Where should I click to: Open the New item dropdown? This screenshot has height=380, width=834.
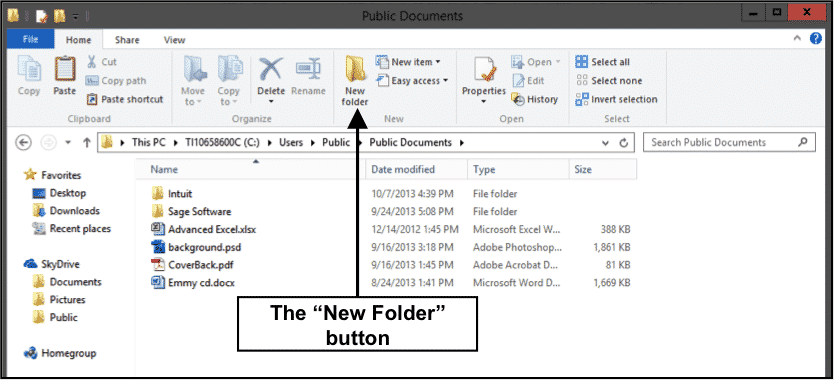coord(408,62)
